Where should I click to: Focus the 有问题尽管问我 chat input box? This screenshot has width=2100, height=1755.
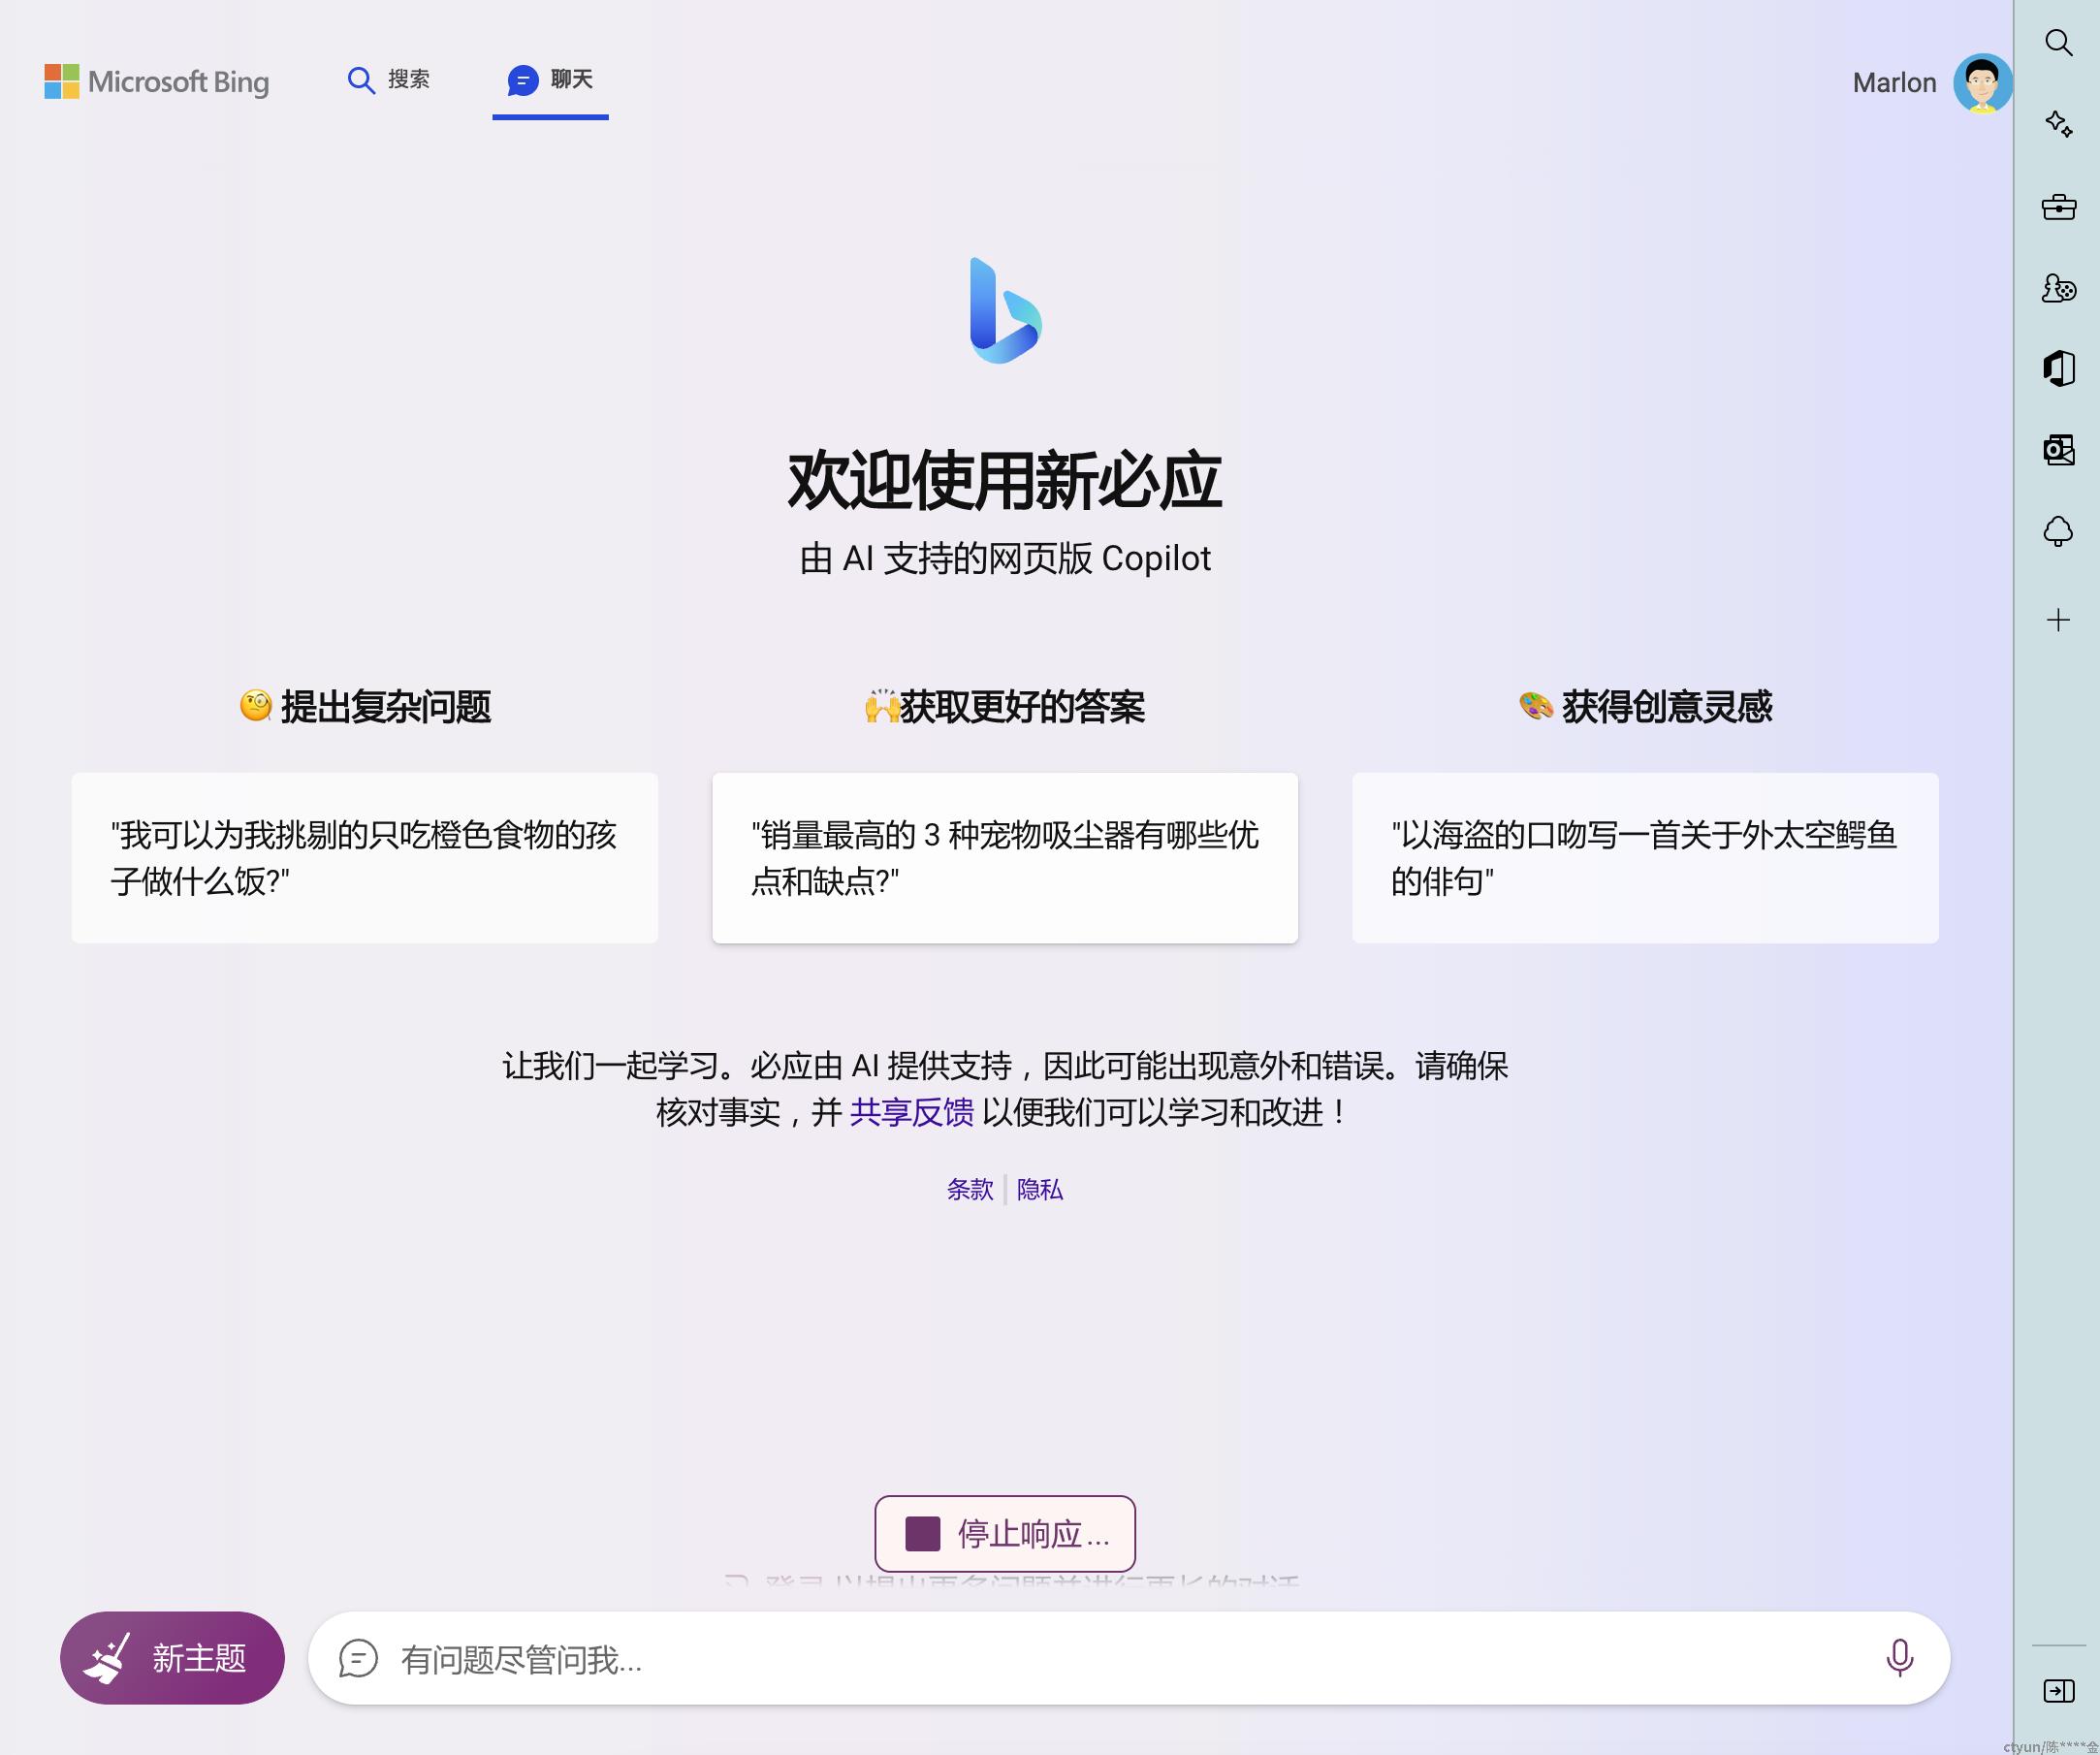pyautogui.click(x=1128, y=1658)
